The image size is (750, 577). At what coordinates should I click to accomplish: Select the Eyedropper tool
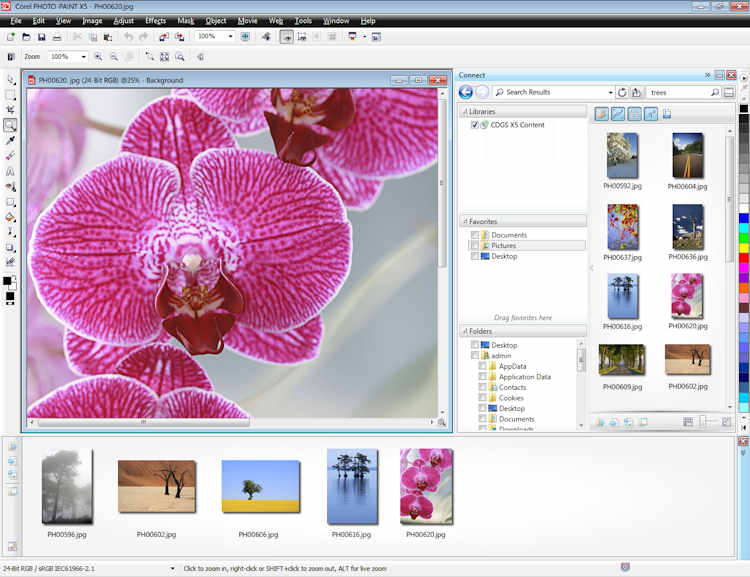point(10,140)
